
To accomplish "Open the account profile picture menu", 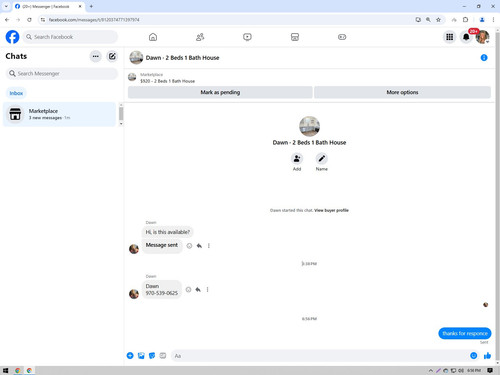I will click(482, 37).
